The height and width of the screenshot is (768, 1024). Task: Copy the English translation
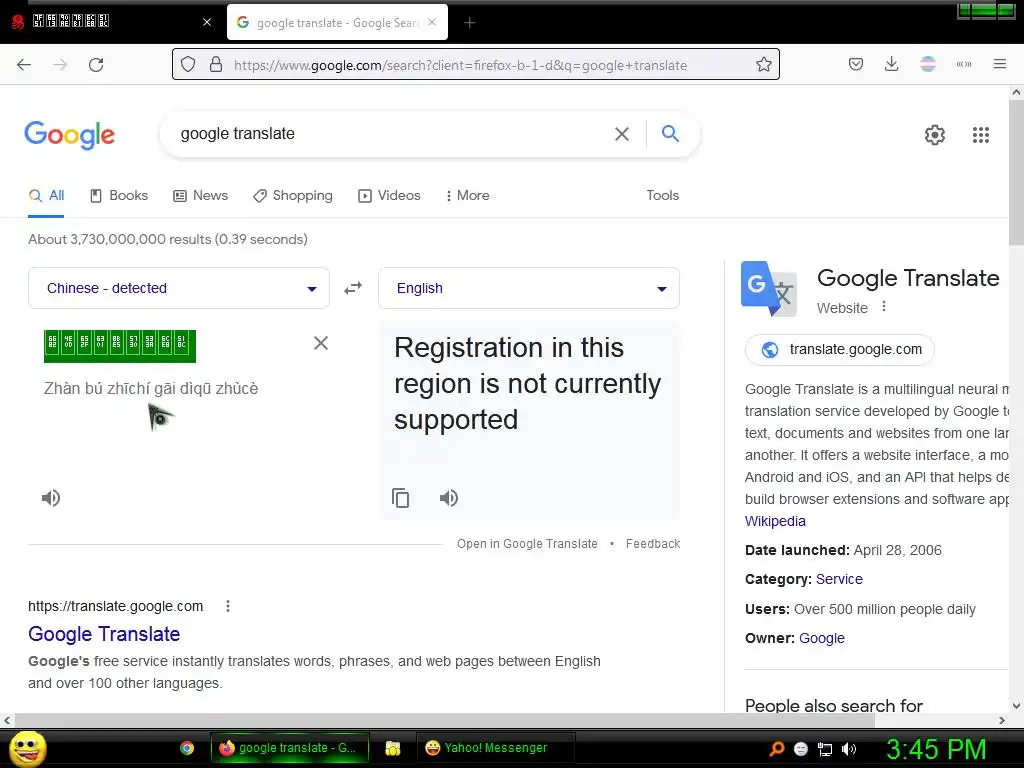click(400, 498)
